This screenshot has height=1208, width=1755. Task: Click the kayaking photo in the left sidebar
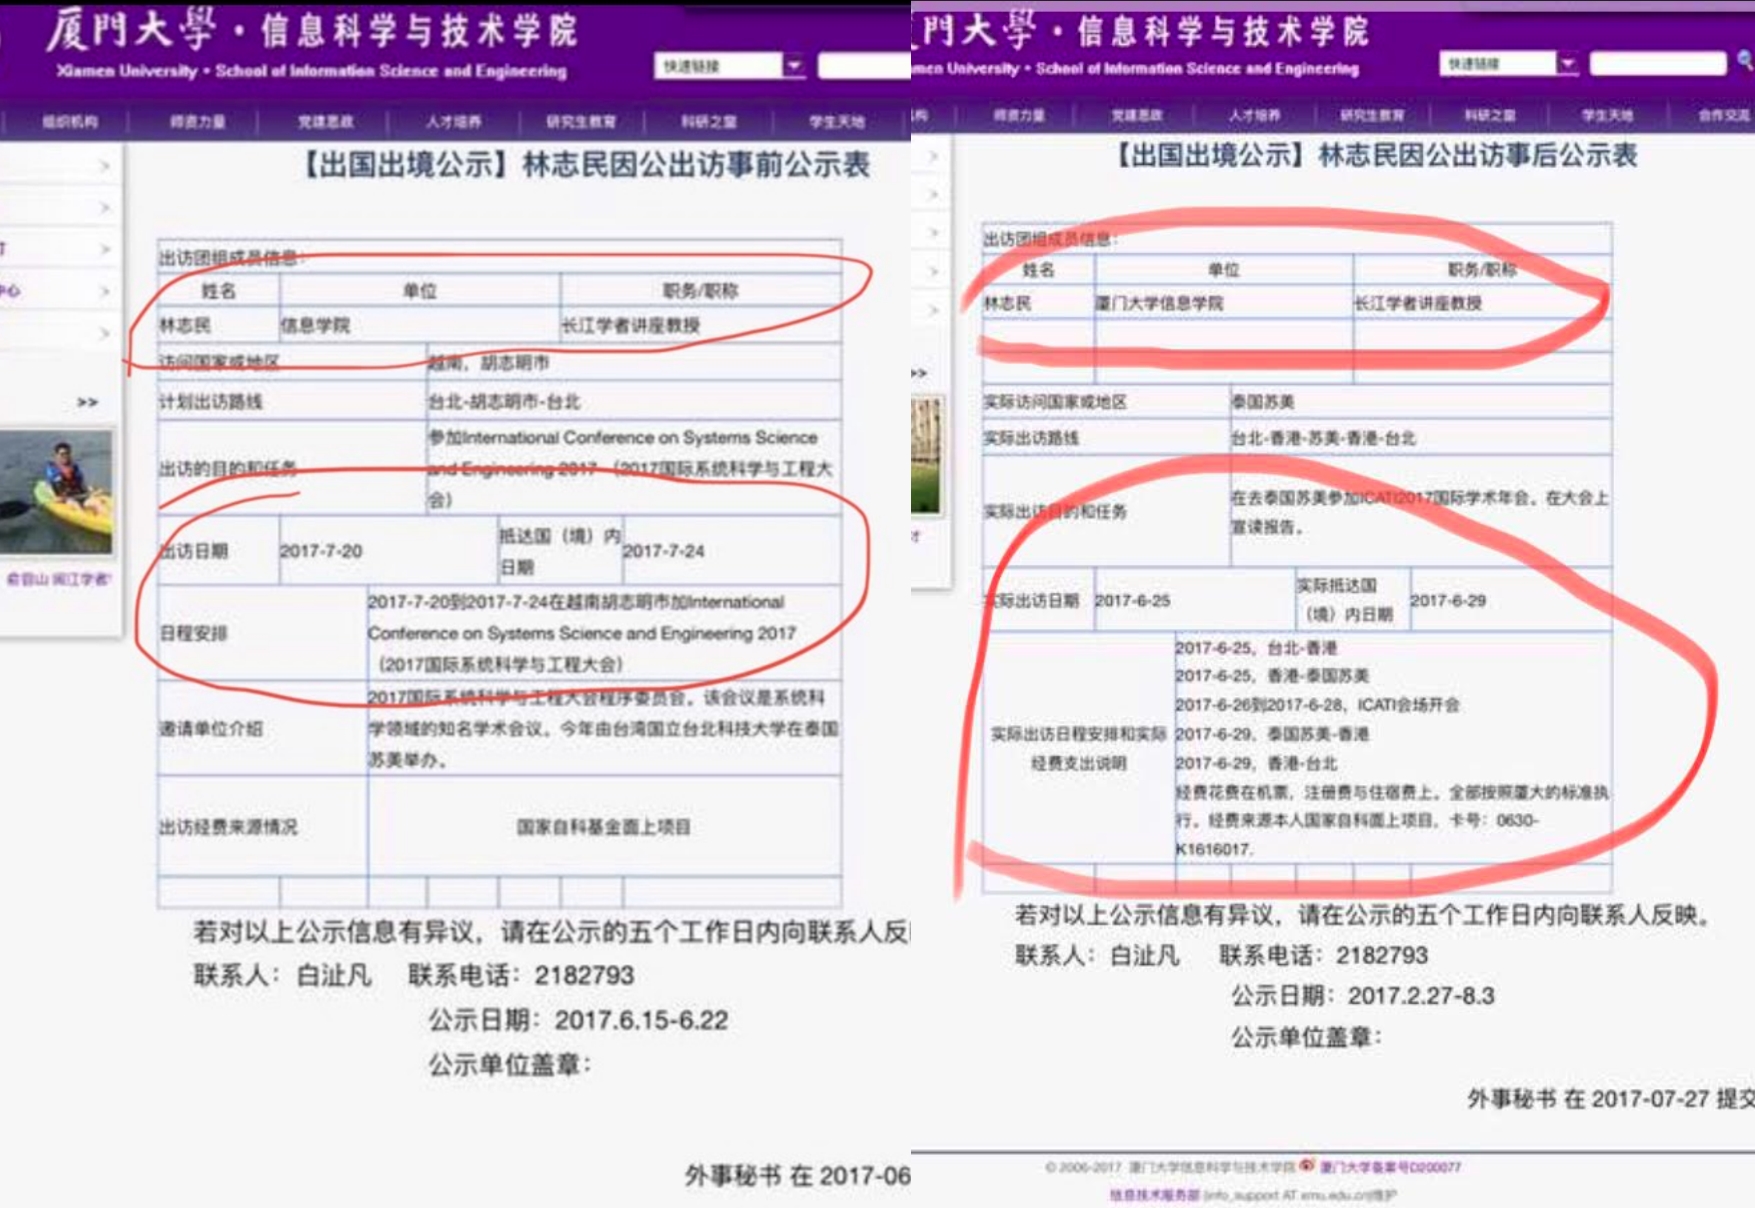(x=56, y=492)
